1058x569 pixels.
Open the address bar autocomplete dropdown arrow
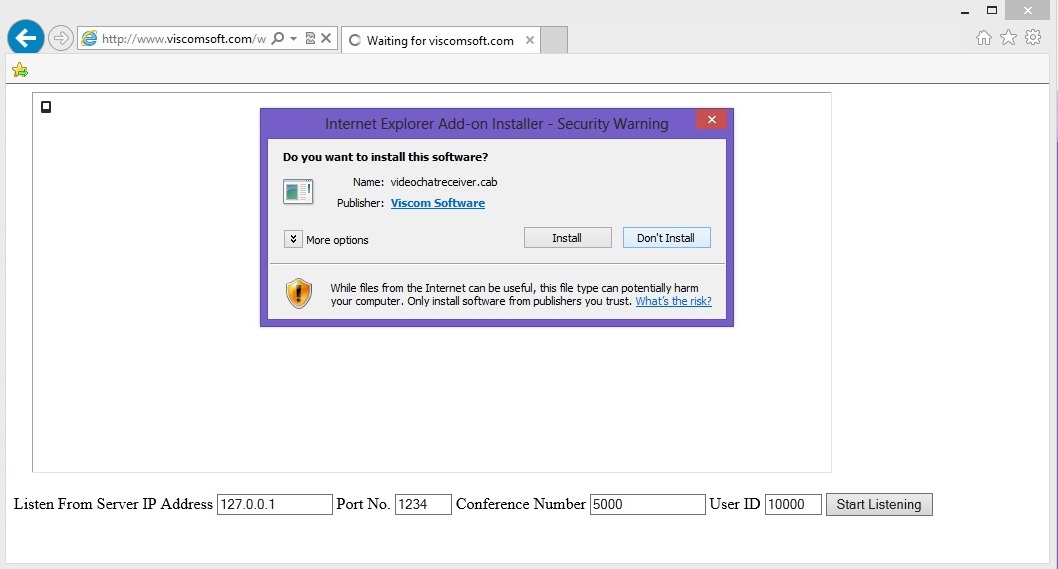(x=293, y=39)
